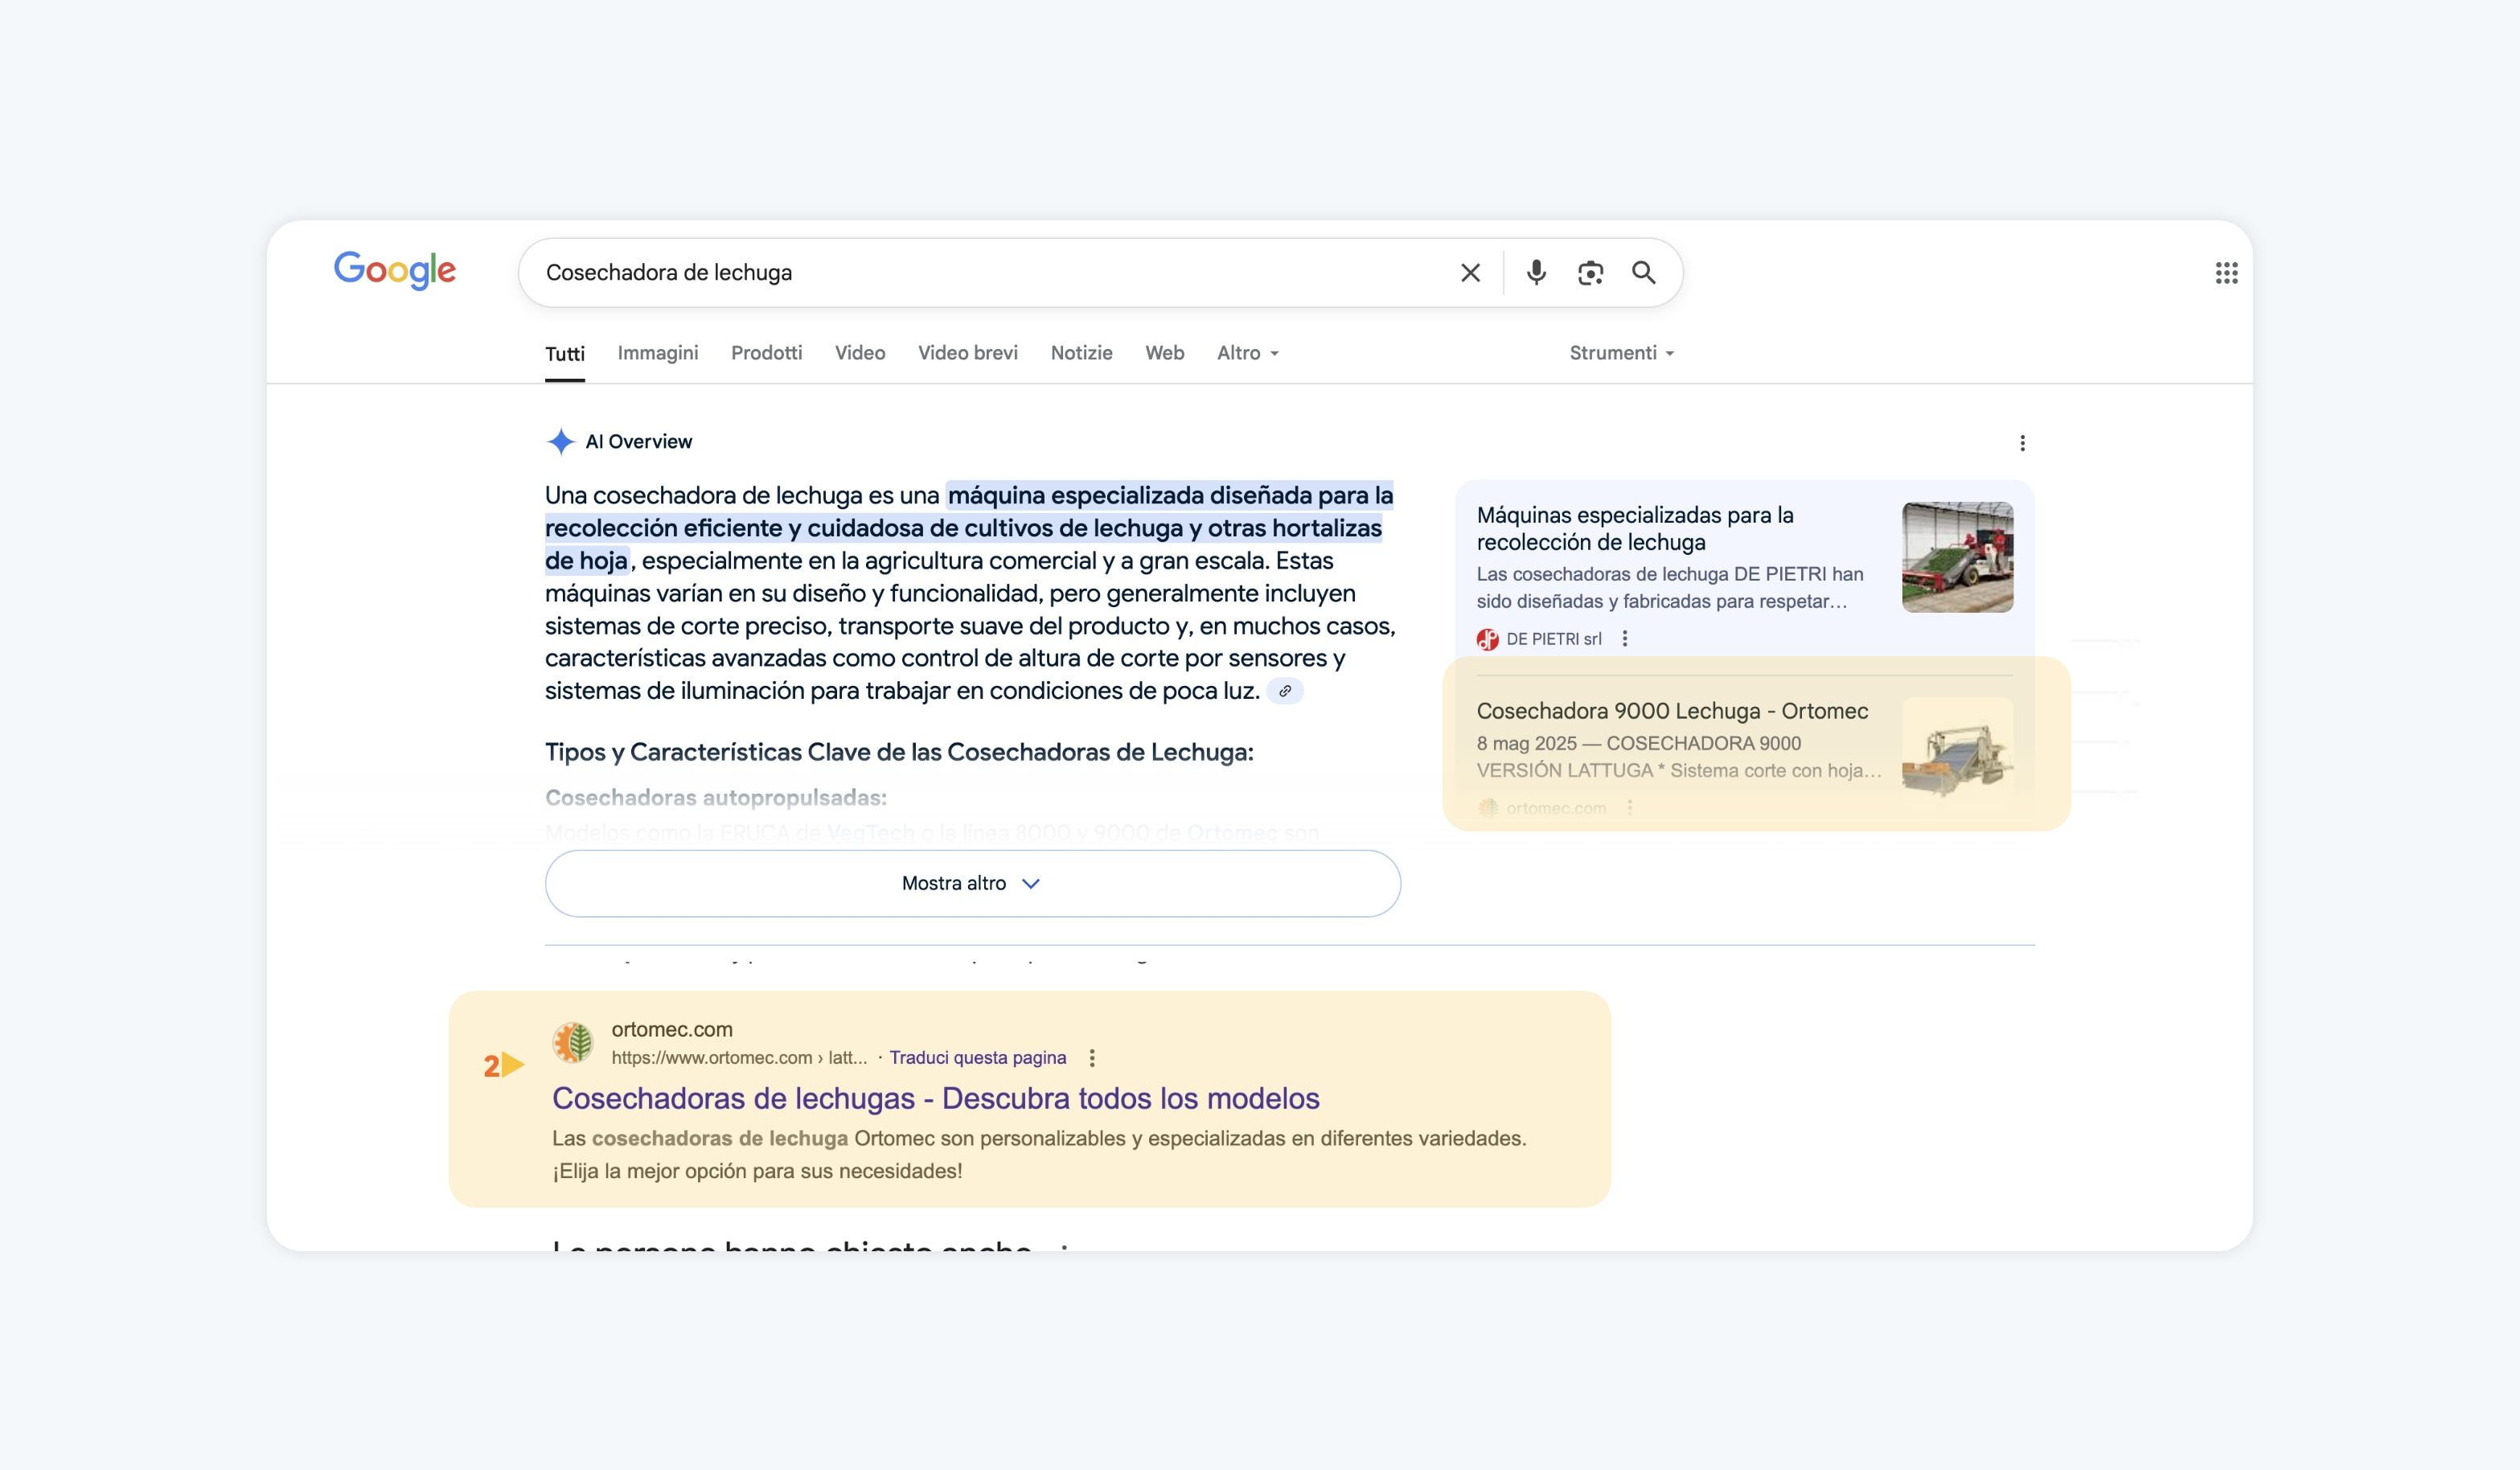Click Traduci questa pagina link
The width and height of the screenshot is (2520, 1470).
pos(978,1058)
